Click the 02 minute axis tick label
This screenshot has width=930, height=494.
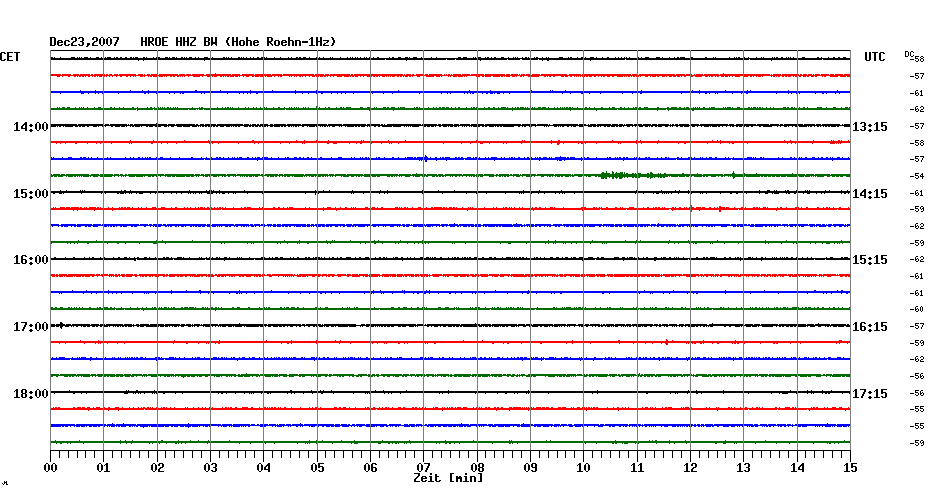pos(157,467)
